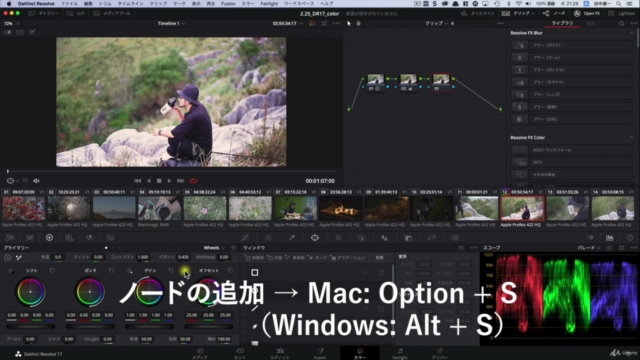Open the Fairlight menu in menu bar
The height and width of the screenshot is (360, 640).
coord(269,4)
